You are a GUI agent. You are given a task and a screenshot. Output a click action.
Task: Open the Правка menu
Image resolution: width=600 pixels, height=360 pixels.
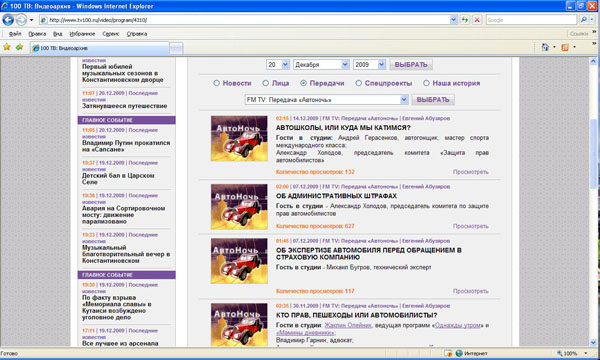pyautogui.click(x=37, y=34)
